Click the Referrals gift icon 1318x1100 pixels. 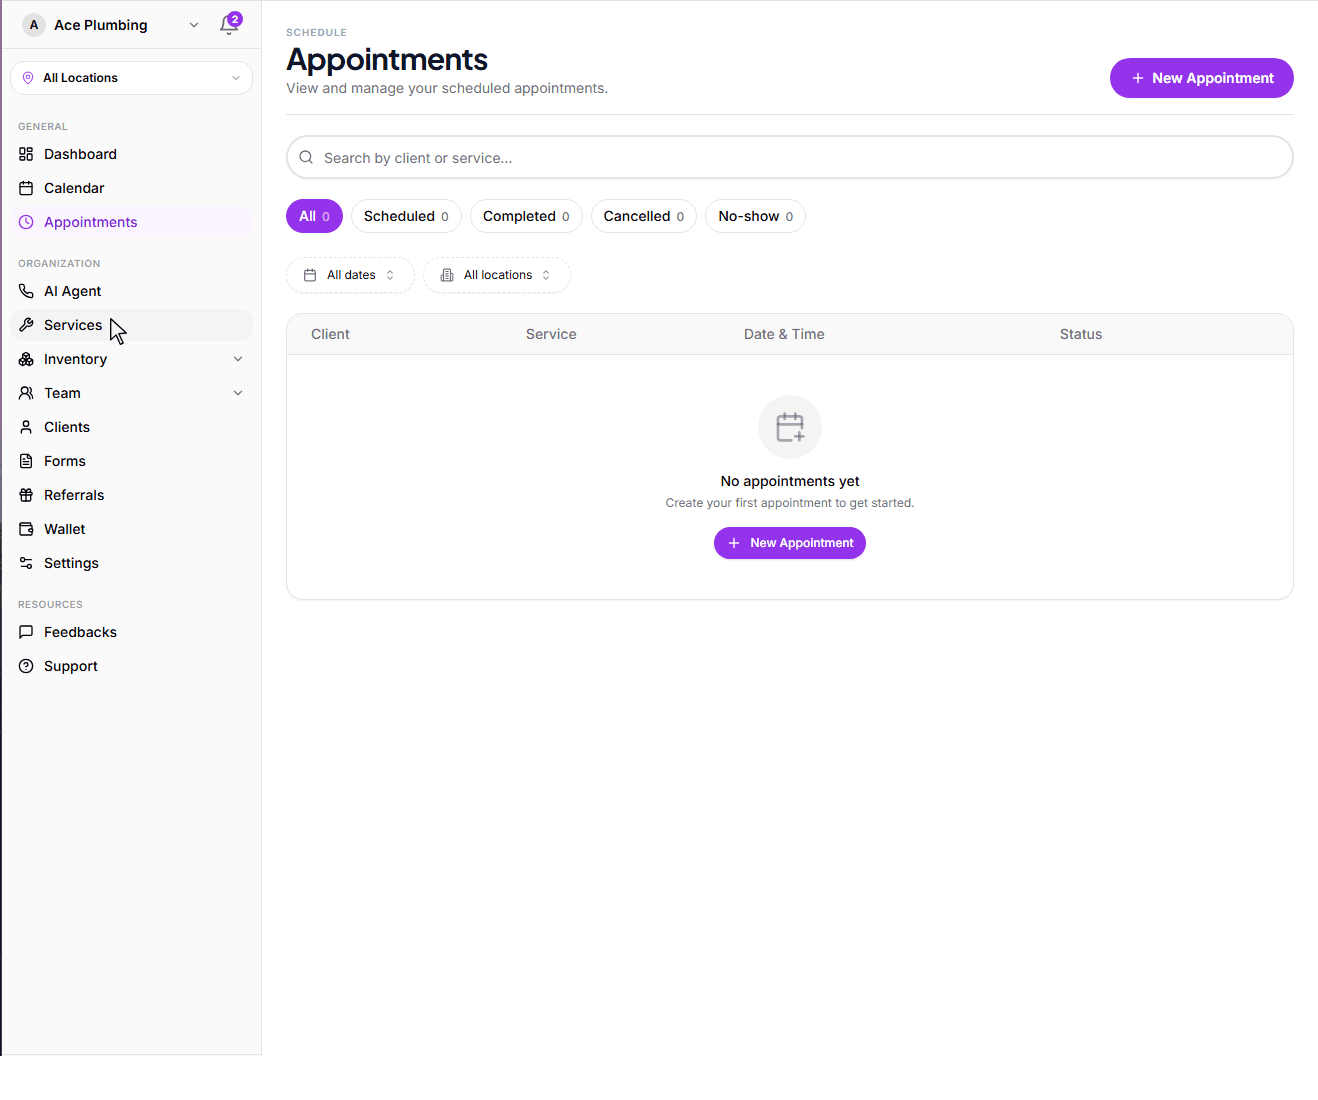click(x=26, y=495)
